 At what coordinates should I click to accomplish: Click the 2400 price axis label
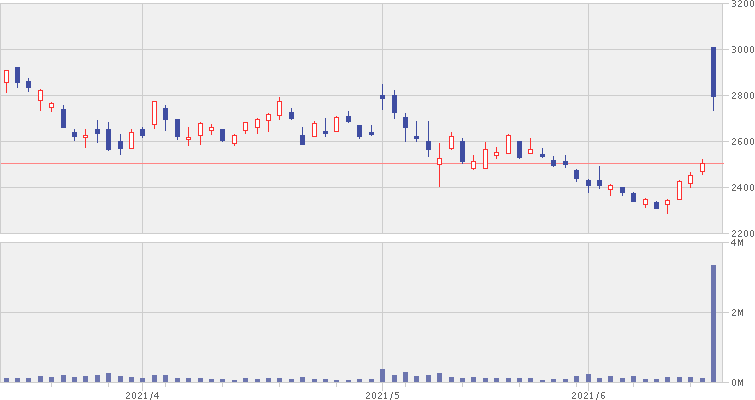(x=741, y=188)
